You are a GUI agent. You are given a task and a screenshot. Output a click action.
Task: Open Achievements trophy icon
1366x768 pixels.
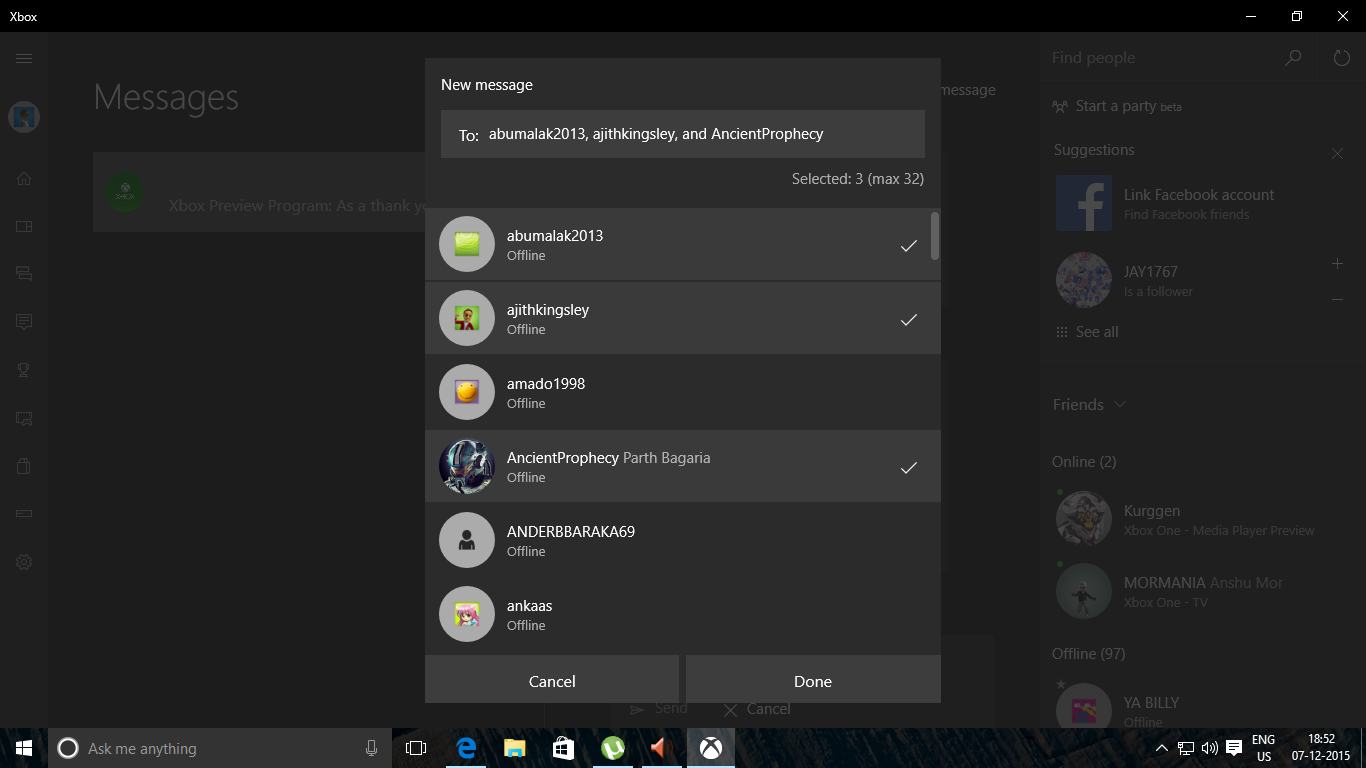(24, 370)
